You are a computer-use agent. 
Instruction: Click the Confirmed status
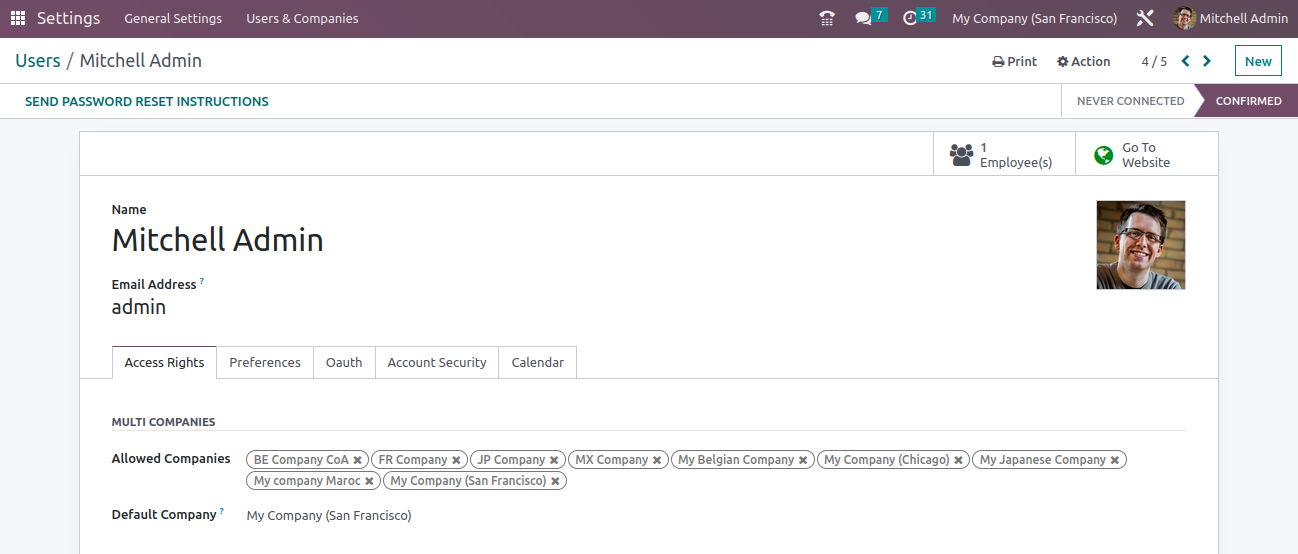pyautogui.click(x=1248, y=101)
